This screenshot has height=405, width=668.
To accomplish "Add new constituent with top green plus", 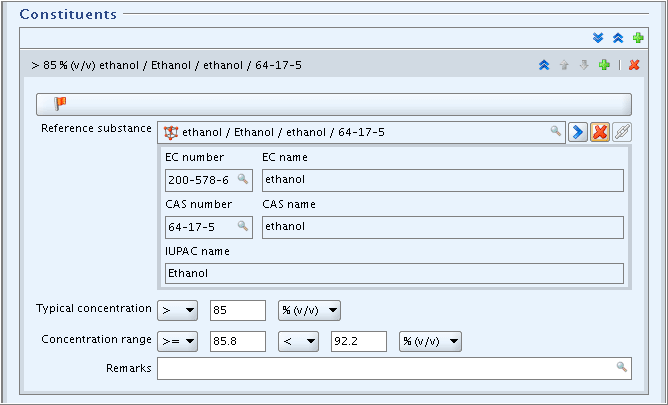I will [638, 38].
